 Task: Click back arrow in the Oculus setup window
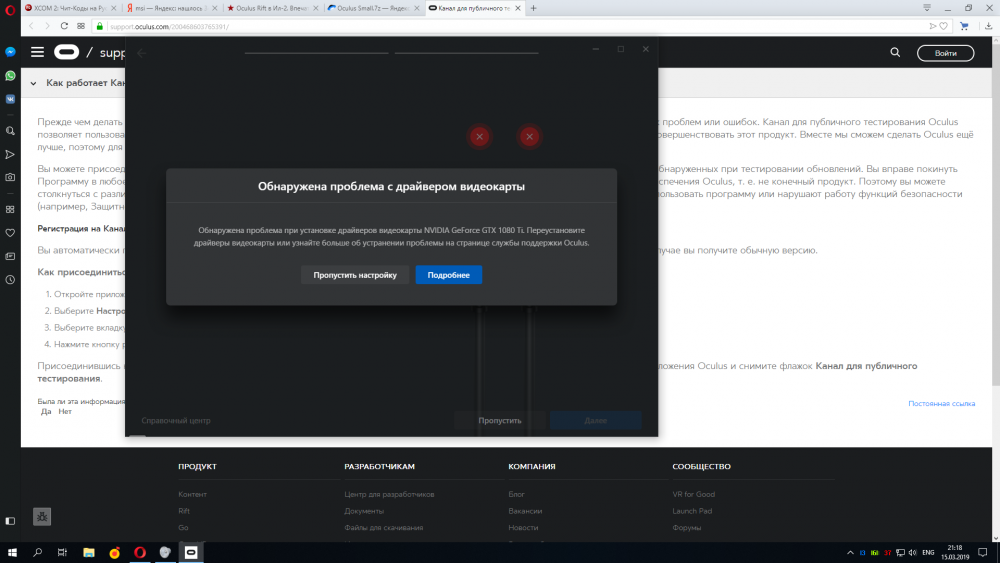pyautogui.click(x=142, y=54)
